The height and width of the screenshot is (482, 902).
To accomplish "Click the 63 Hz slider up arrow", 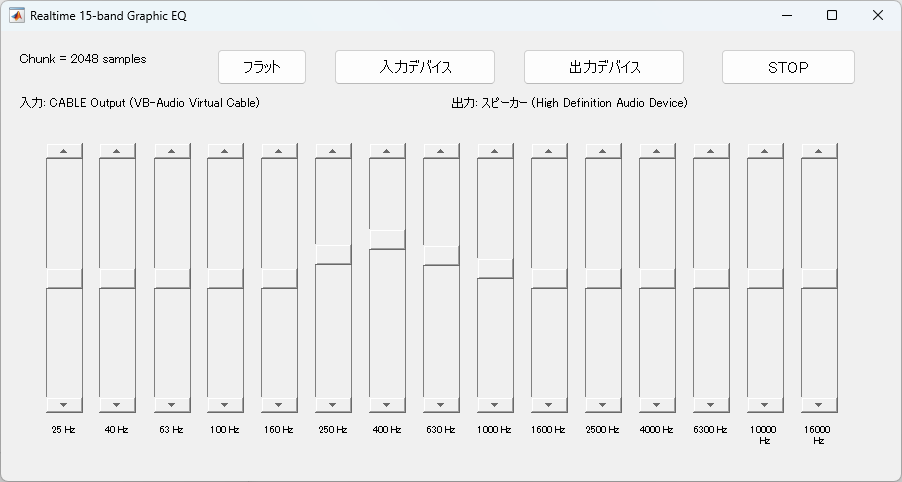I will (x=171, y=151).
